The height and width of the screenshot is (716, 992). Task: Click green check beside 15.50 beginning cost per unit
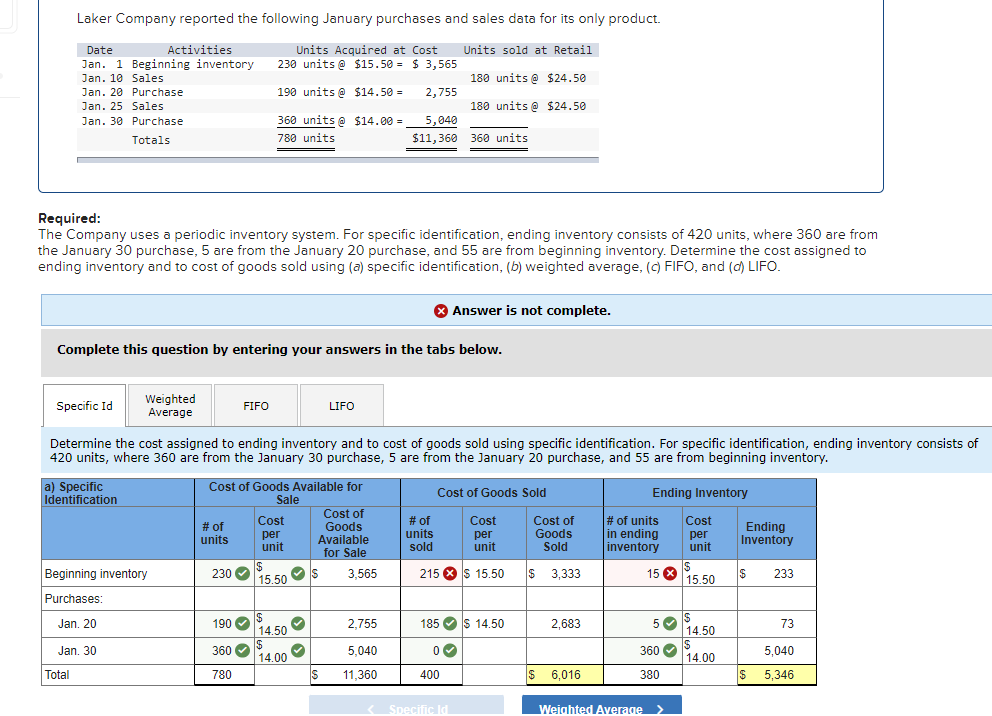pyautogui.click(x=298, y=574)
